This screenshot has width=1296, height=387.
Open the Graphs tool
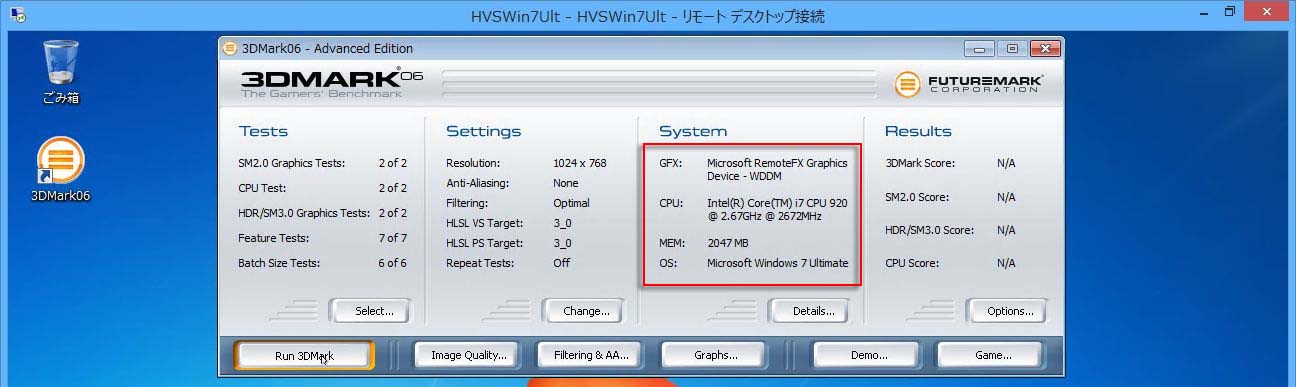pos(715,355)
